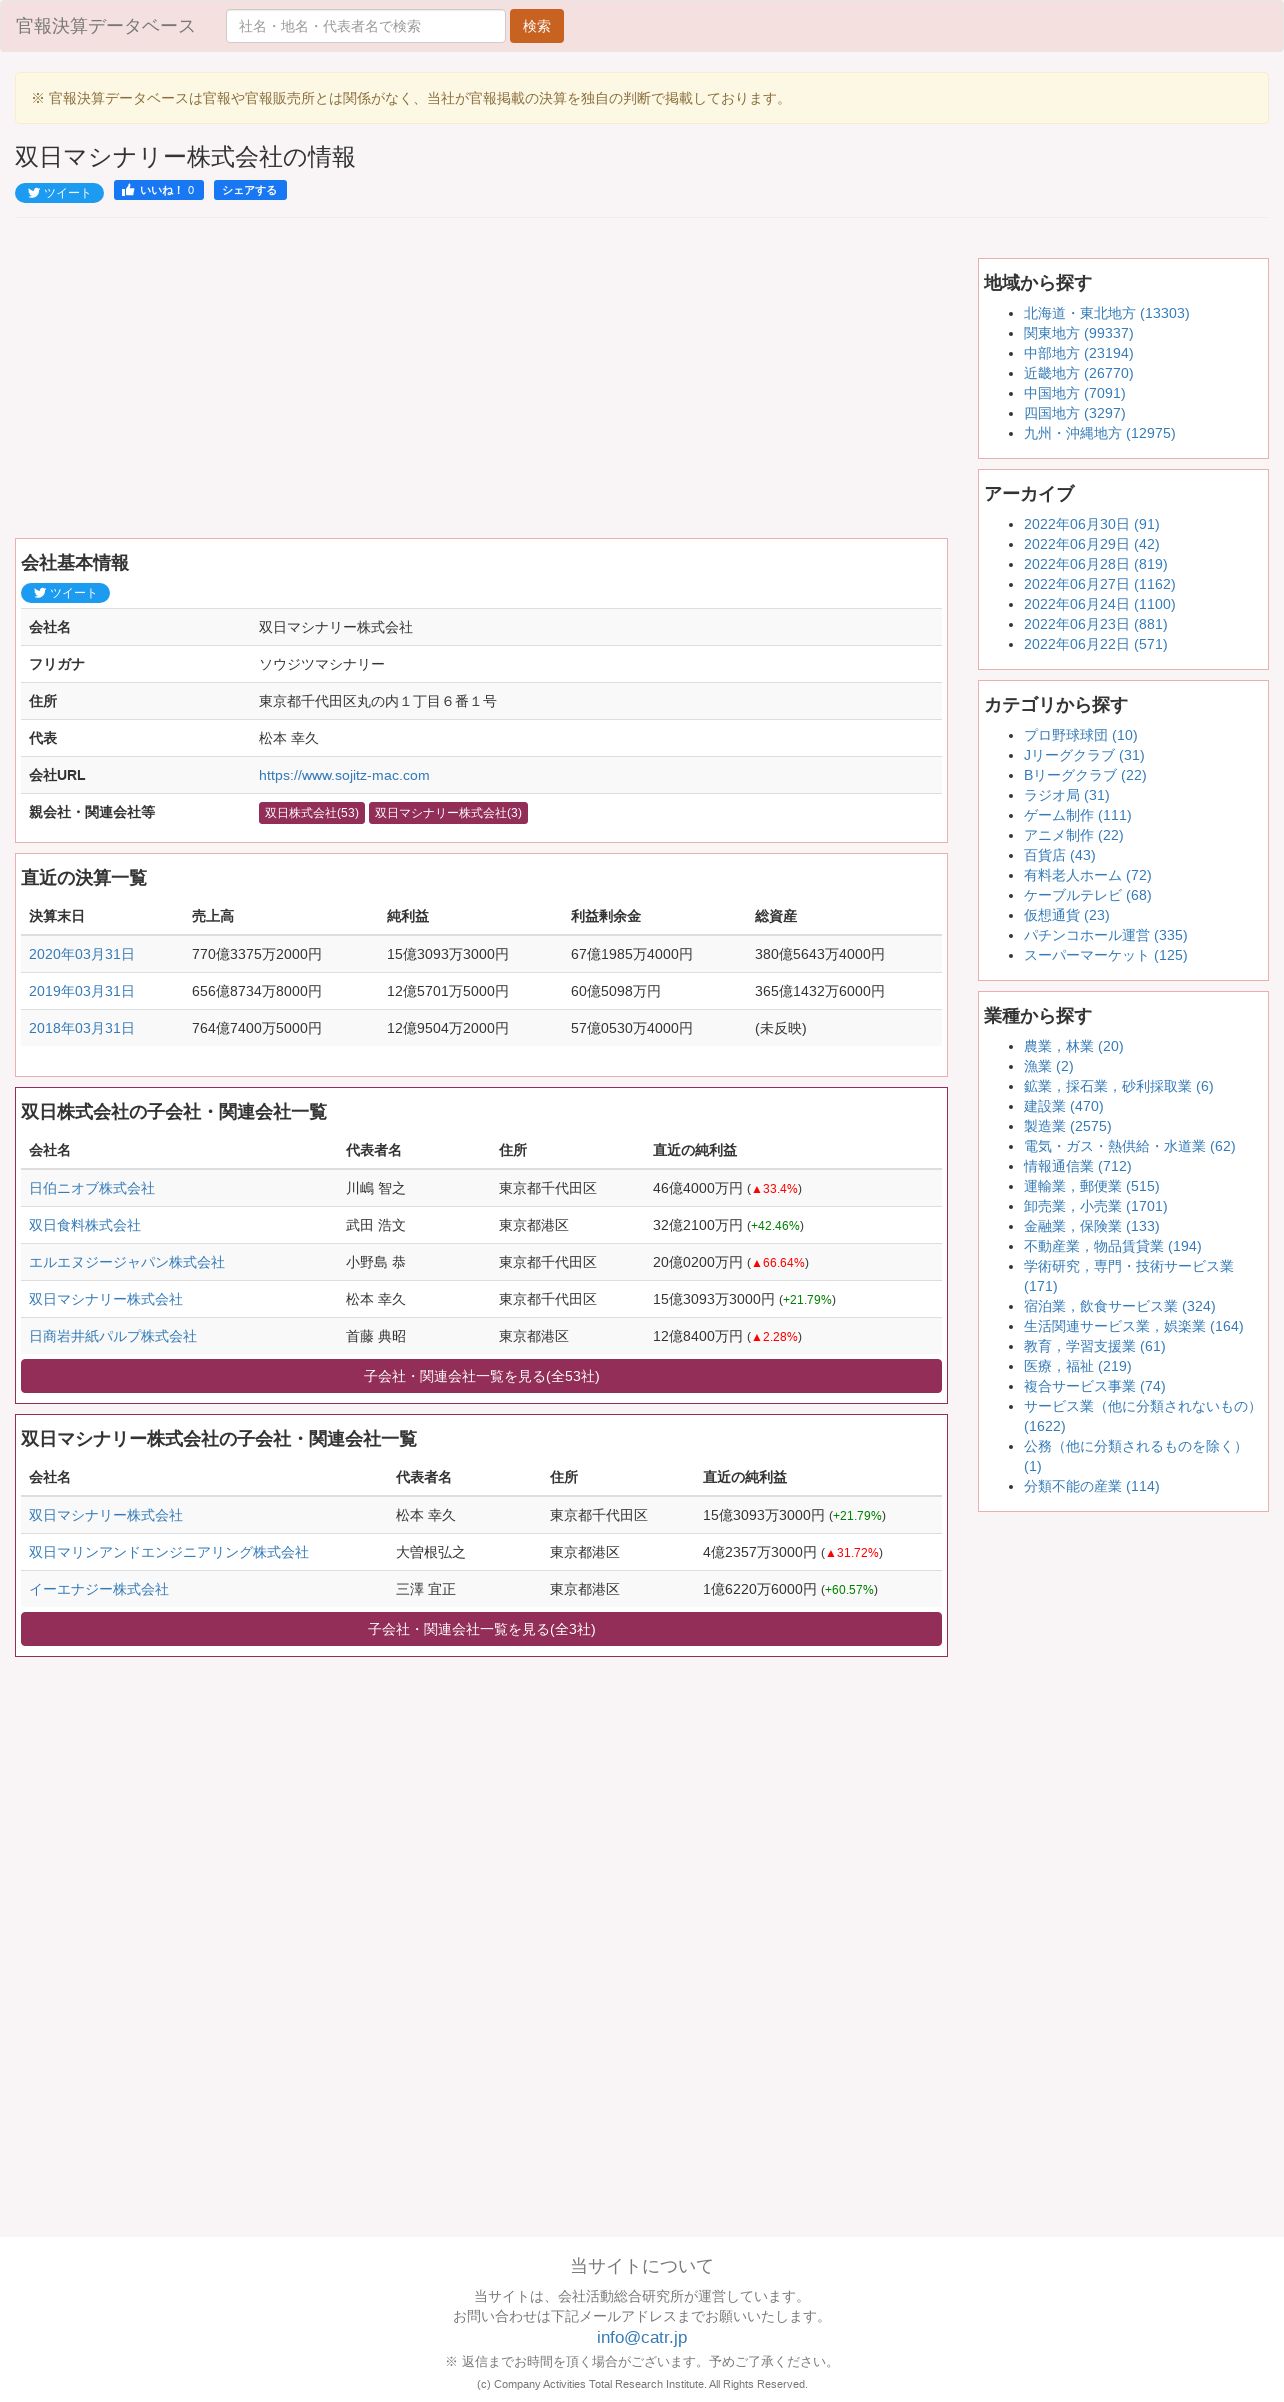Open archive 2022年06月22日 (571)
The height and width of the screenshot is (2402, 1284).
coord(1096,644)
